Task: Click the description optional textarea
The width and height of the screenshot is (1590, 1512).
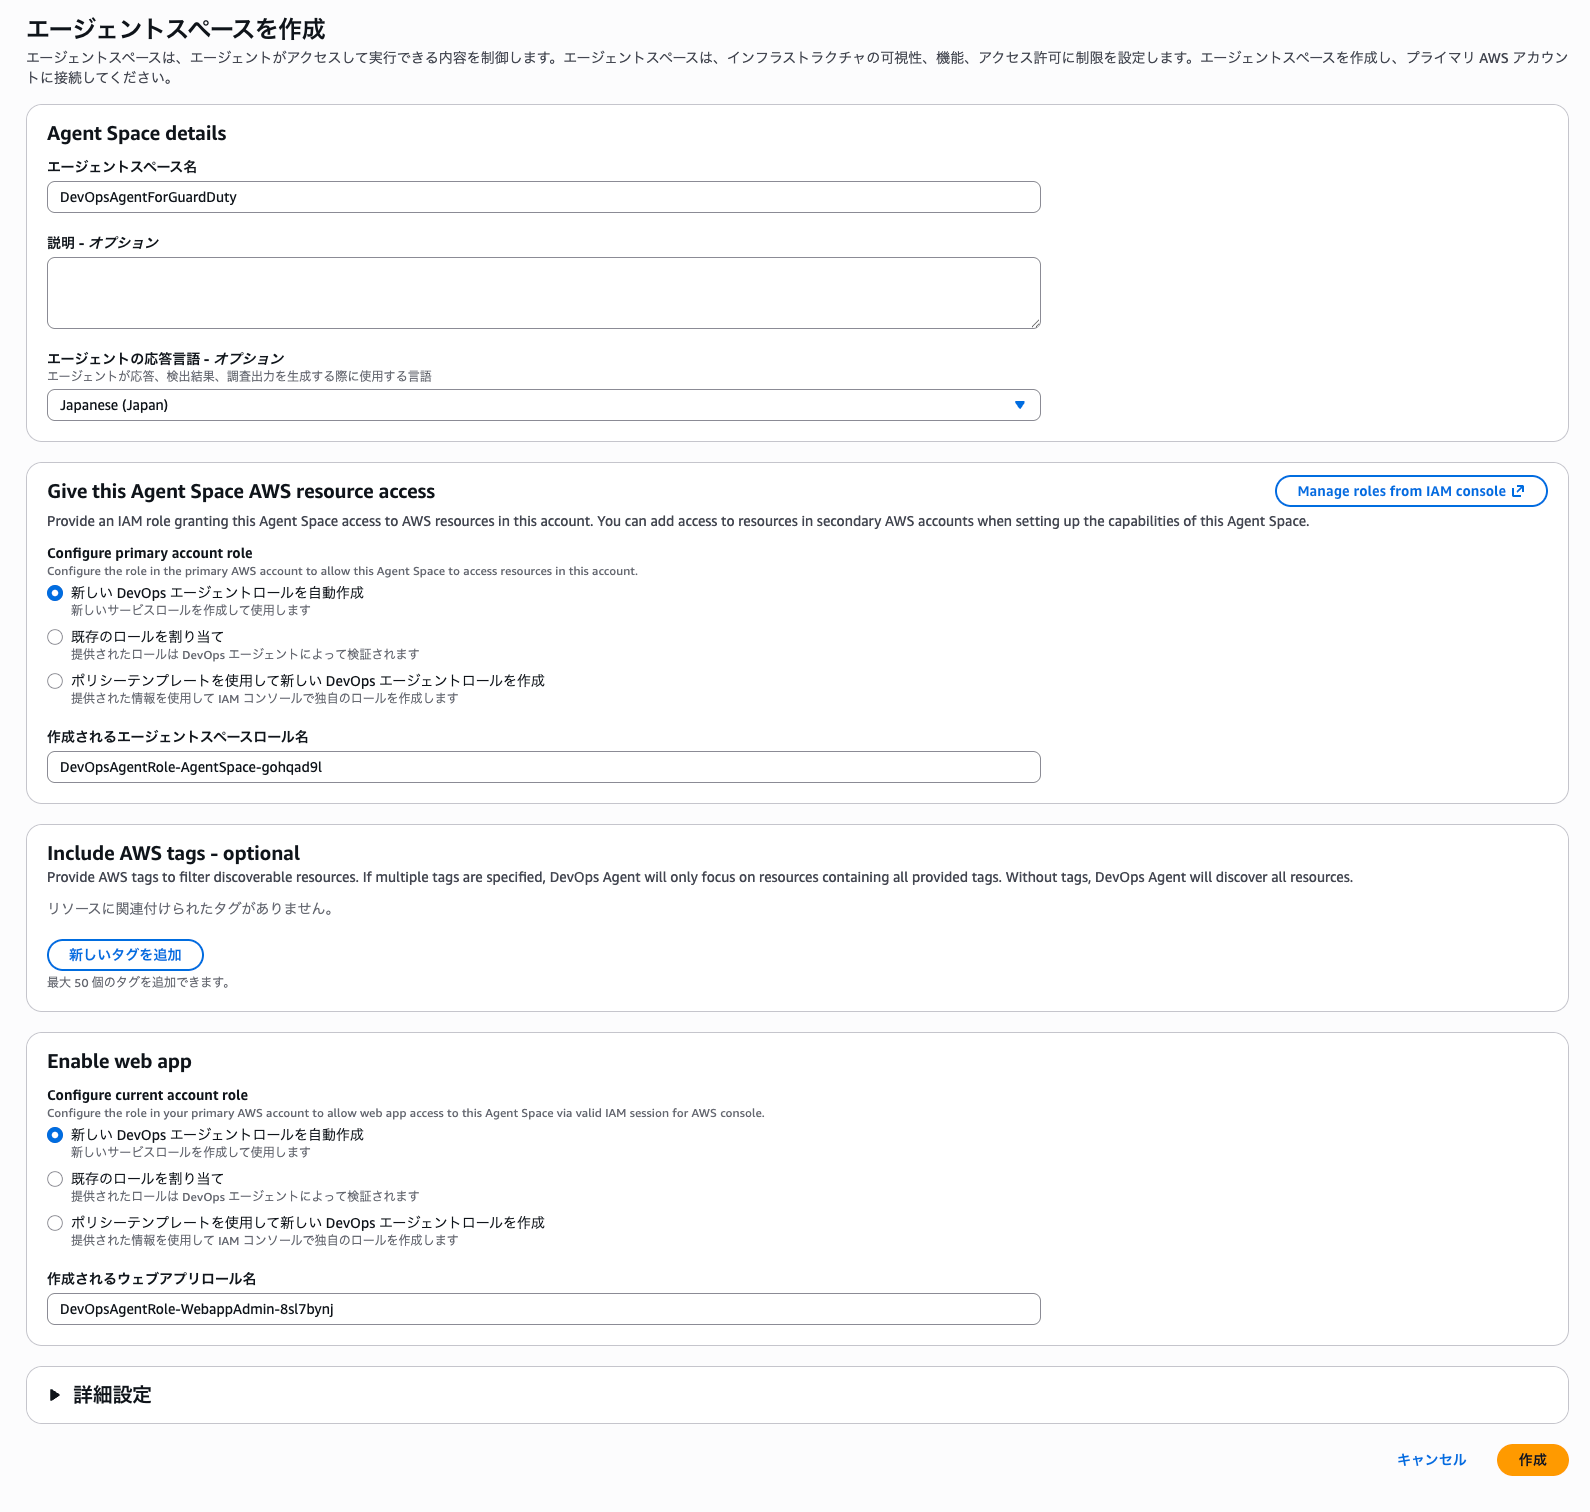Action: 543,293
